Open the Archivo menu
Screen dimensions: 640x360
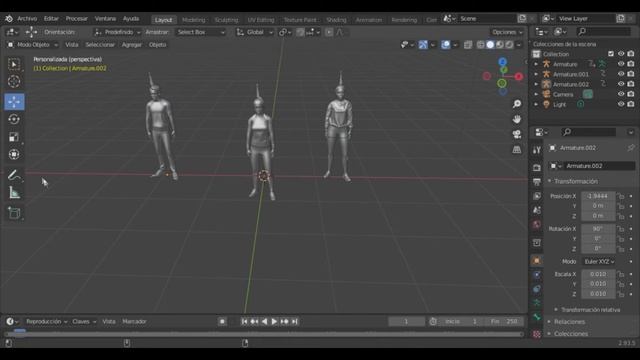tap(27, 19)
